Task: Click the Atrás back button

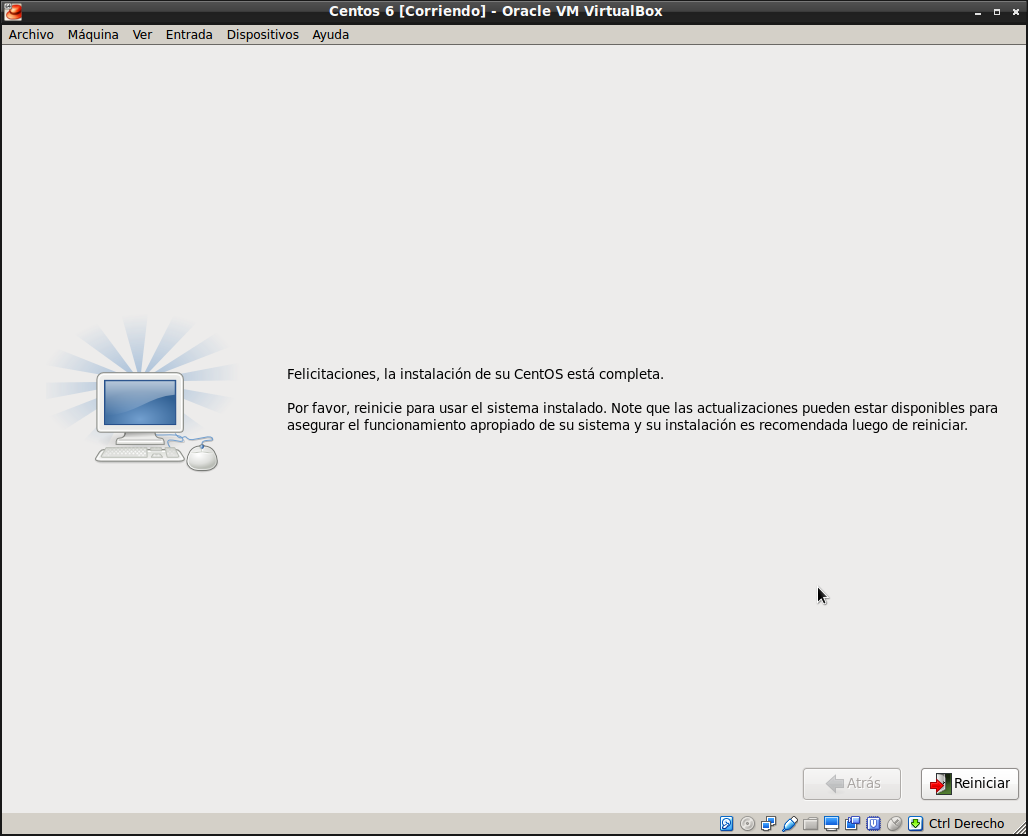Action: click(852, 784)
